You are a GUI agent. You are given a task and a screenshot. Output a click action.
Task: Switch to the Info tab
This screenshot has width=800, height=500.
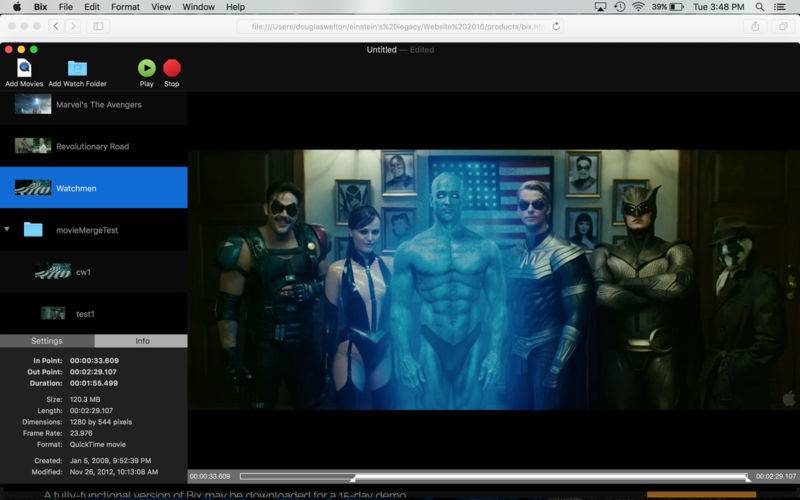click(x=141, y=341)
